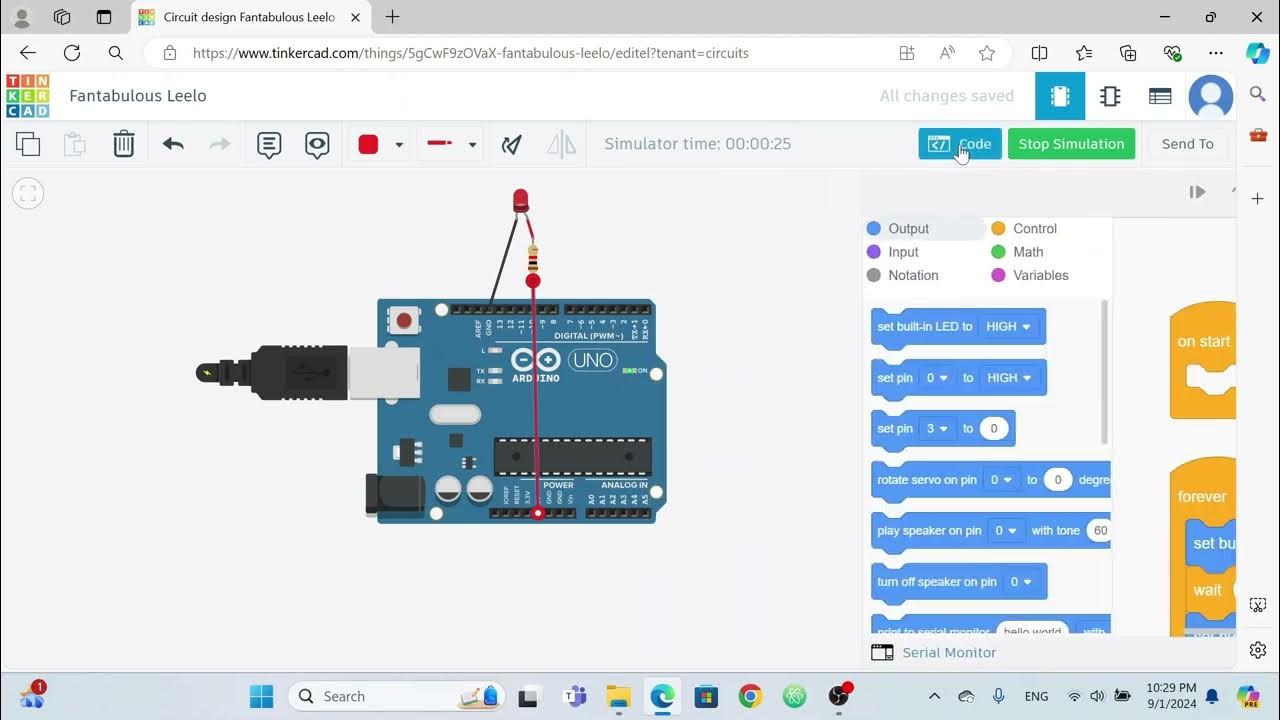Refresh the browser page
This screenshot has height=720, width=1280.
coord(72,53)
